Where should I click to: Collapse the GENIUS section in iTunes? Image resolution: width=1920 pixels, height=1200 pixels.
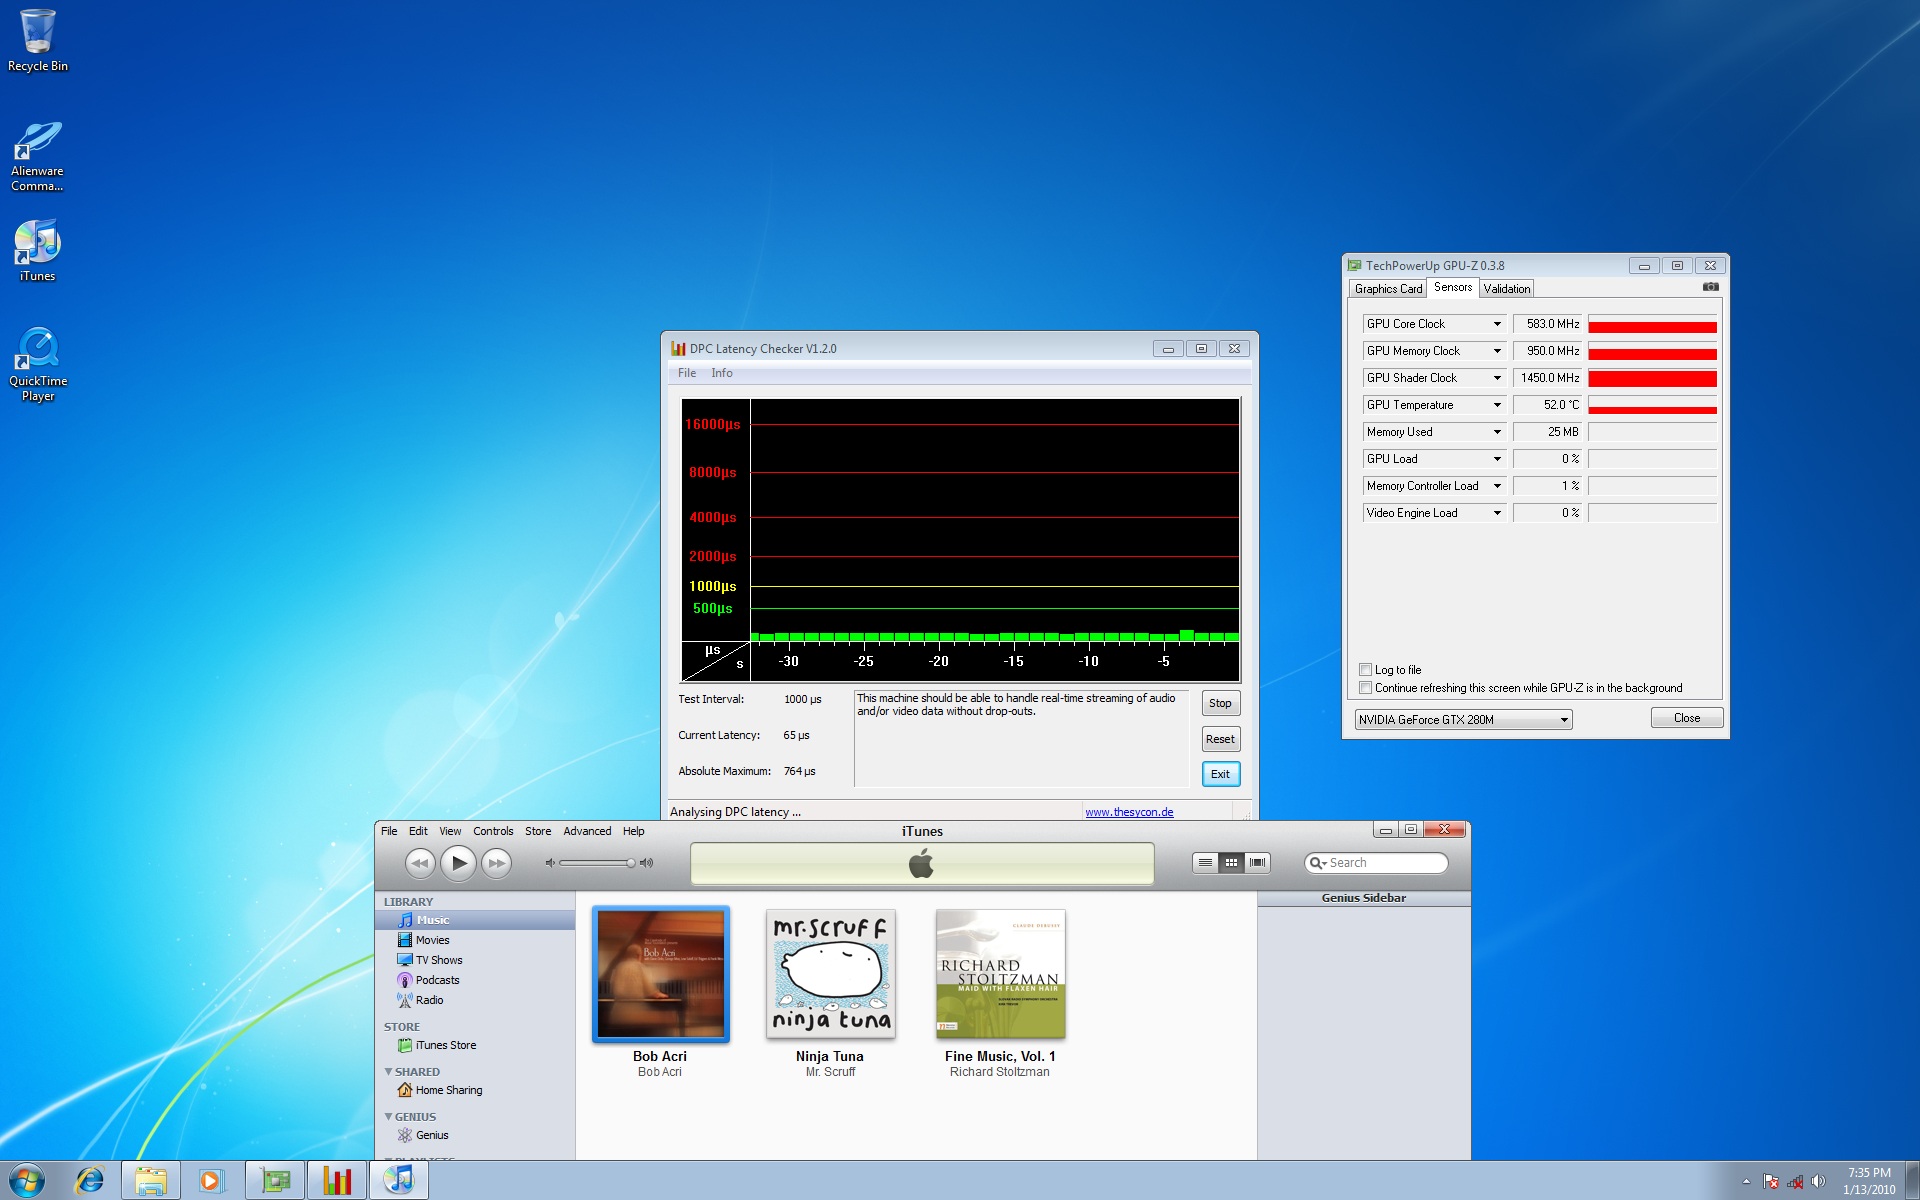pyautogui.click(x=388, y=1117)
